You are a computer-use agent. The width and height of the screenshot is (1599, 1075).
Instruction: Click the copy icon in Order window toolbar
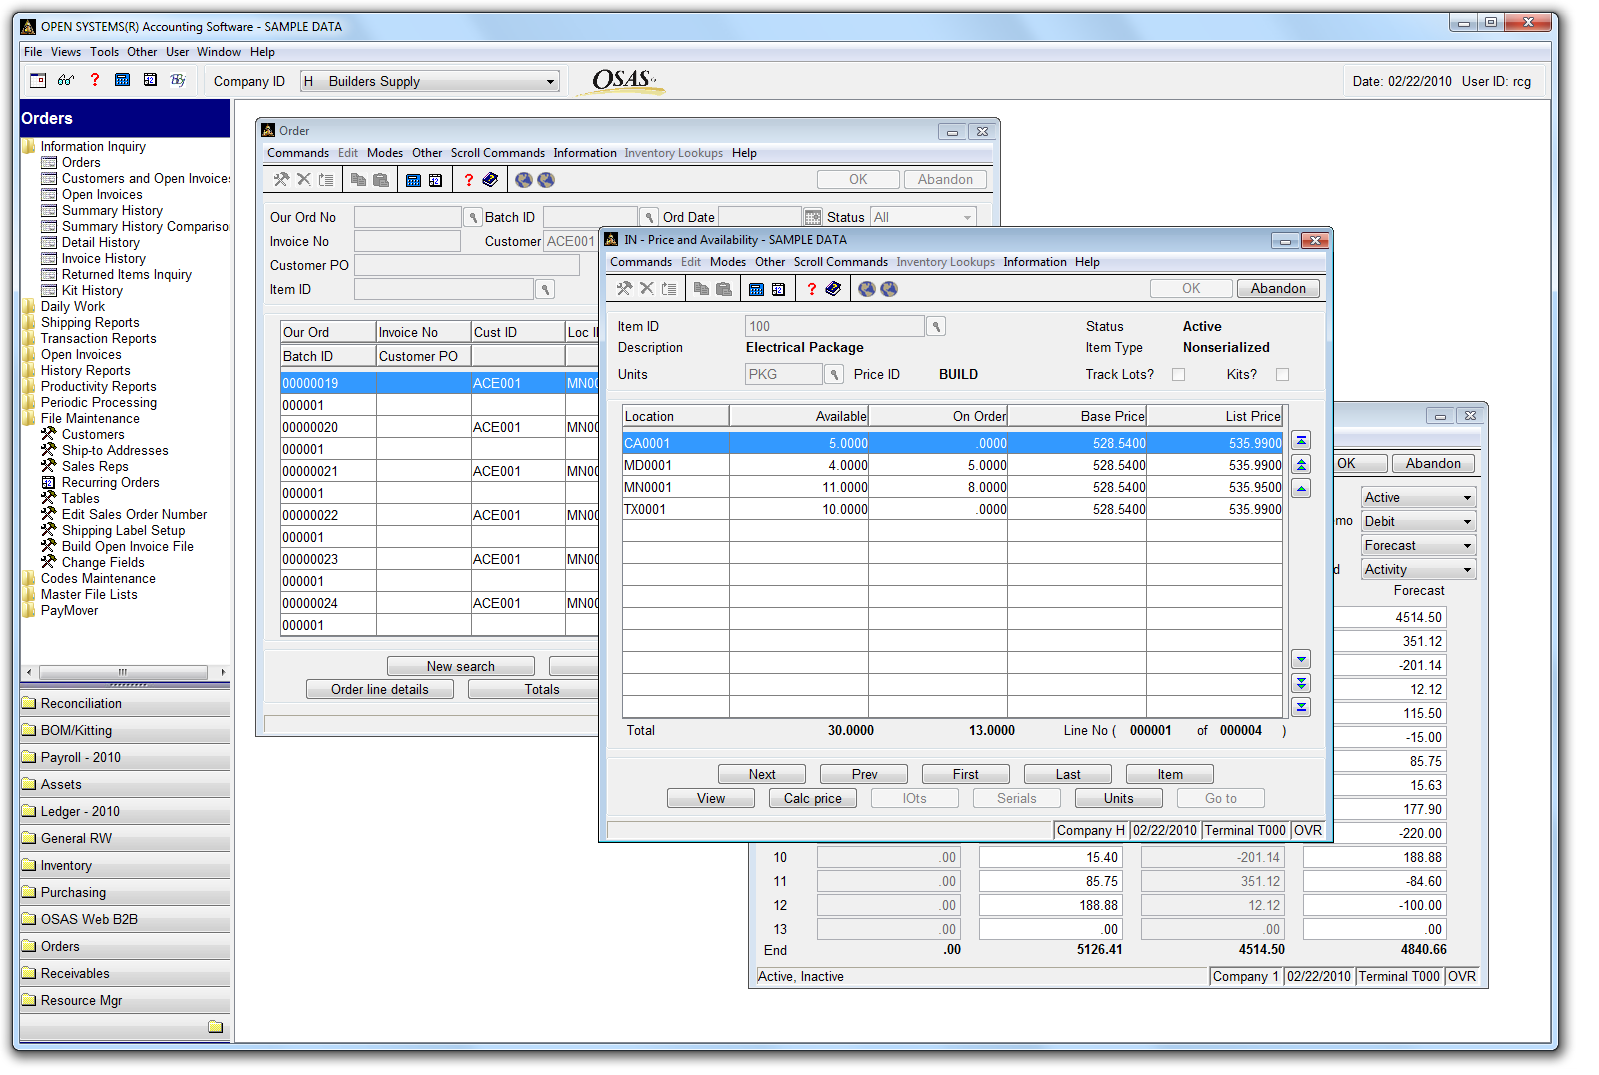pos(358,180)
